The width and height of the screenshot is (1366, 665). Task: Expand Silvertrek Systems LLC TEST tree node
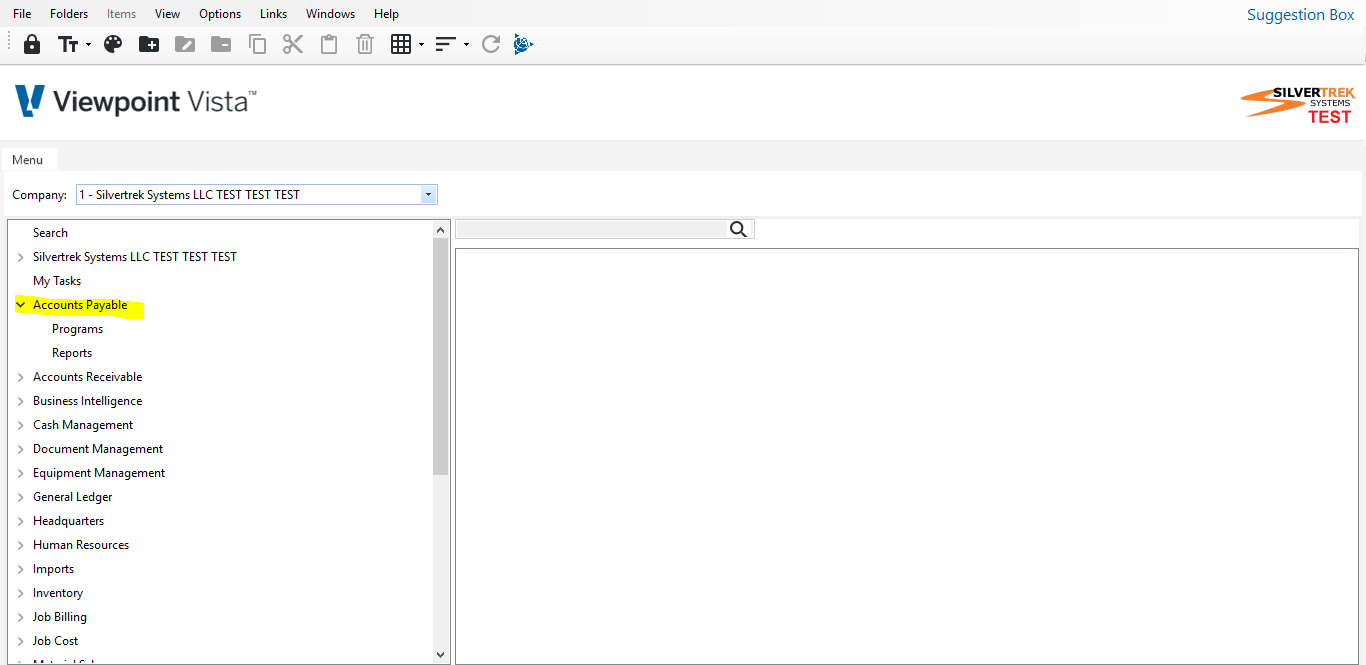pos(21,257)
